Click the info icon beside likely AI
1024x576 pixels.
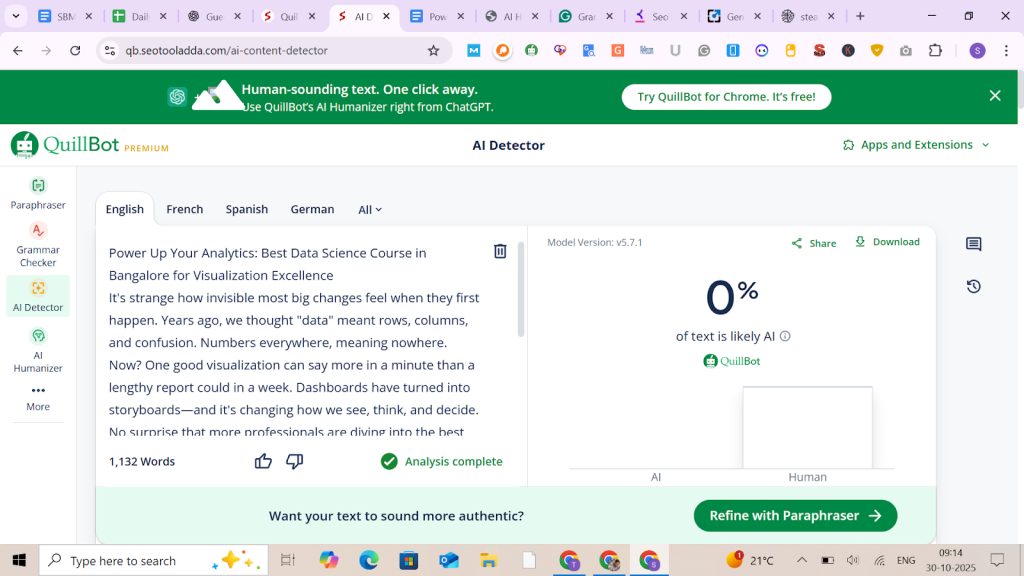pyautogui.click(x=785, y=337)
